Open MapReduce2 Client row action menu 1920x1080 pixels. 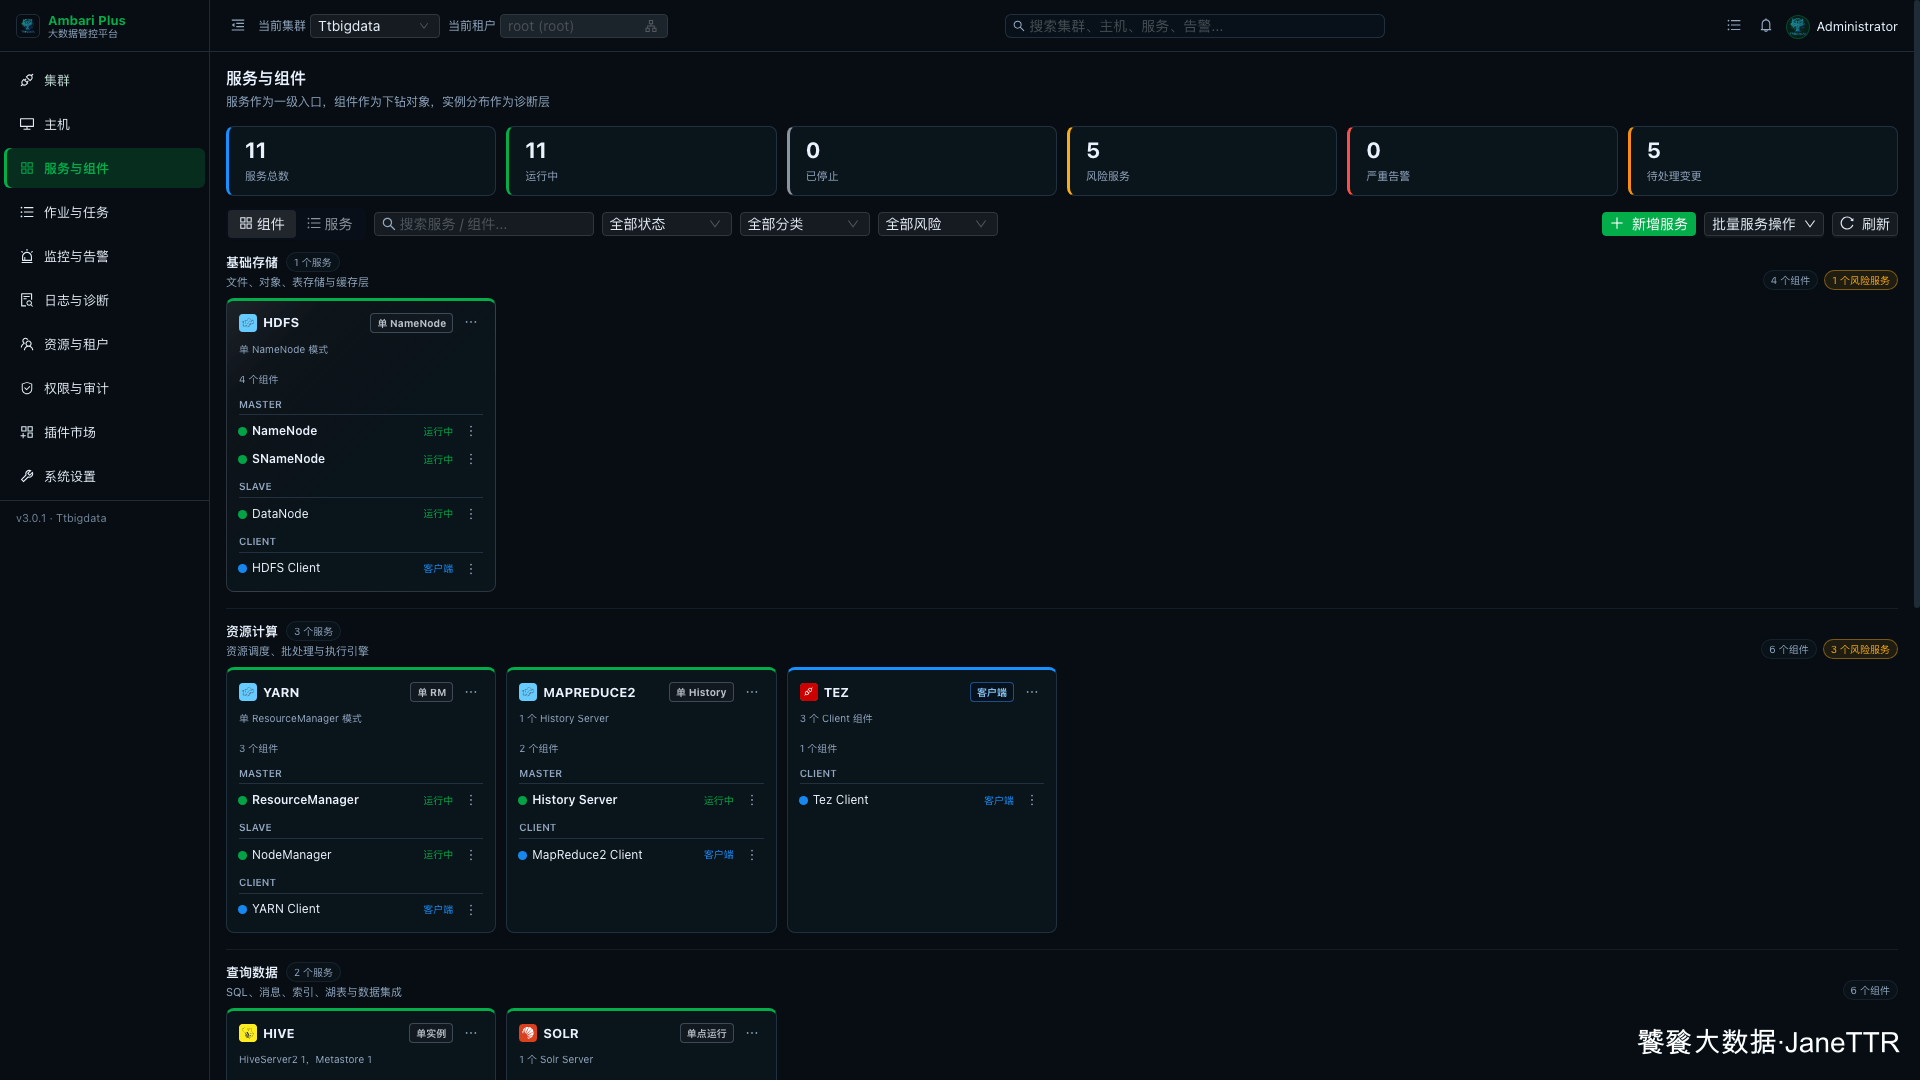[x=752, y=855]
